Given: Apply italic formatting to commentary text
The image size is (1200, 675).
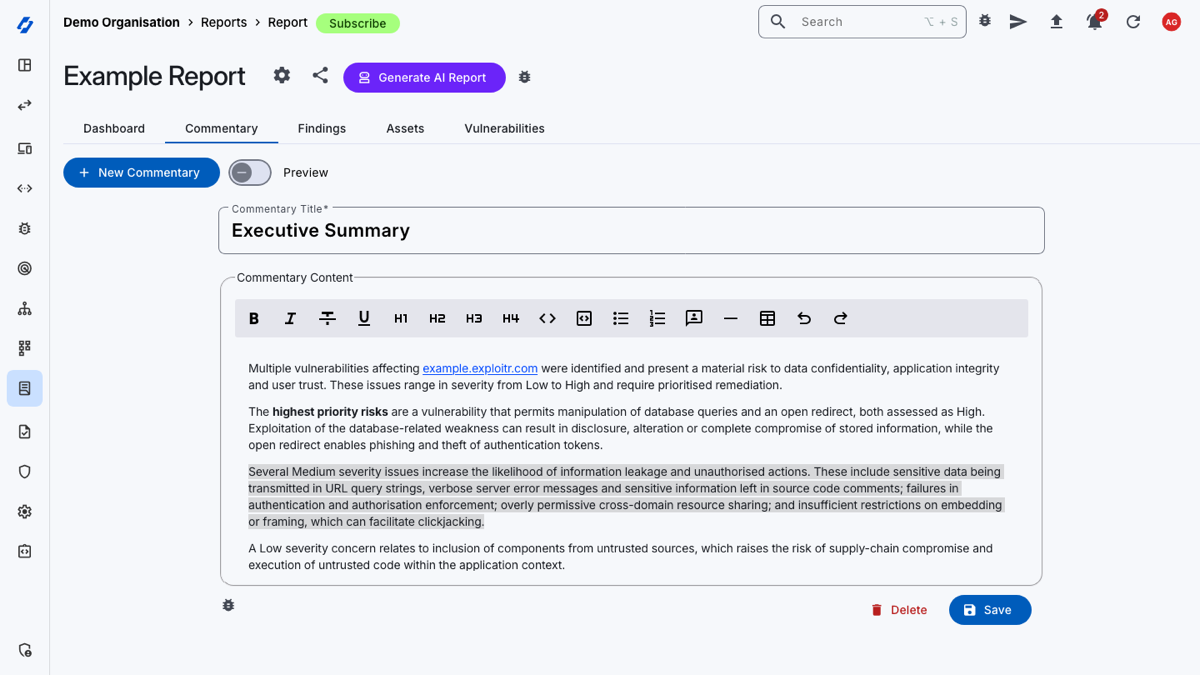Looking at the screenshot, I should (290, 318).
